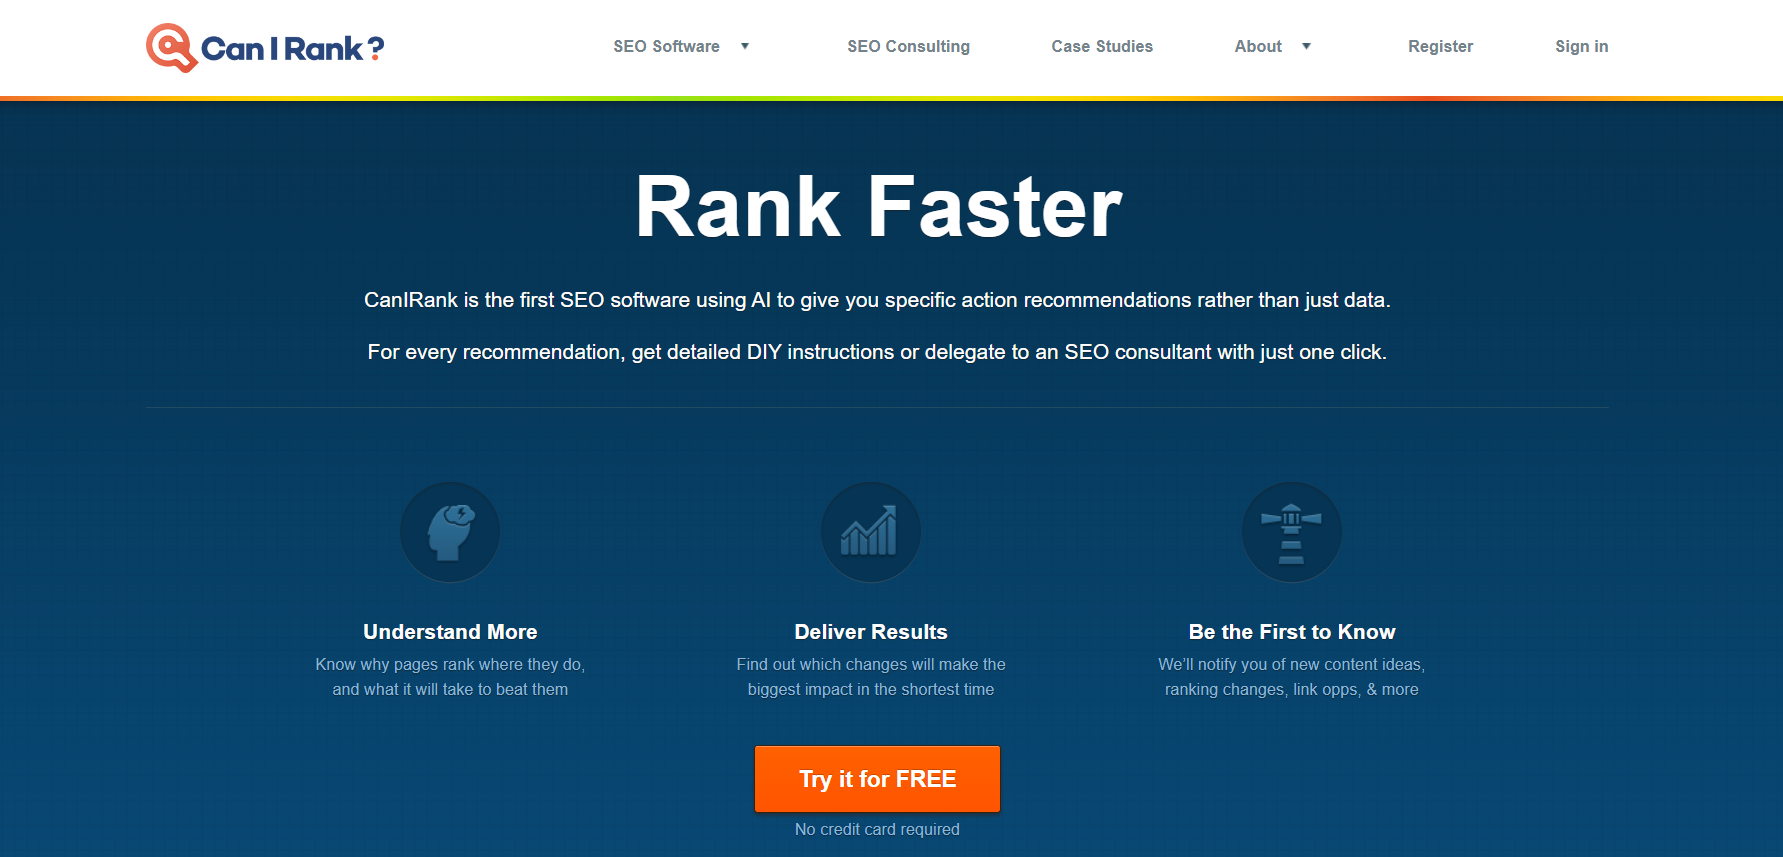Click the CanIRank? logo text

click(292, 48)
